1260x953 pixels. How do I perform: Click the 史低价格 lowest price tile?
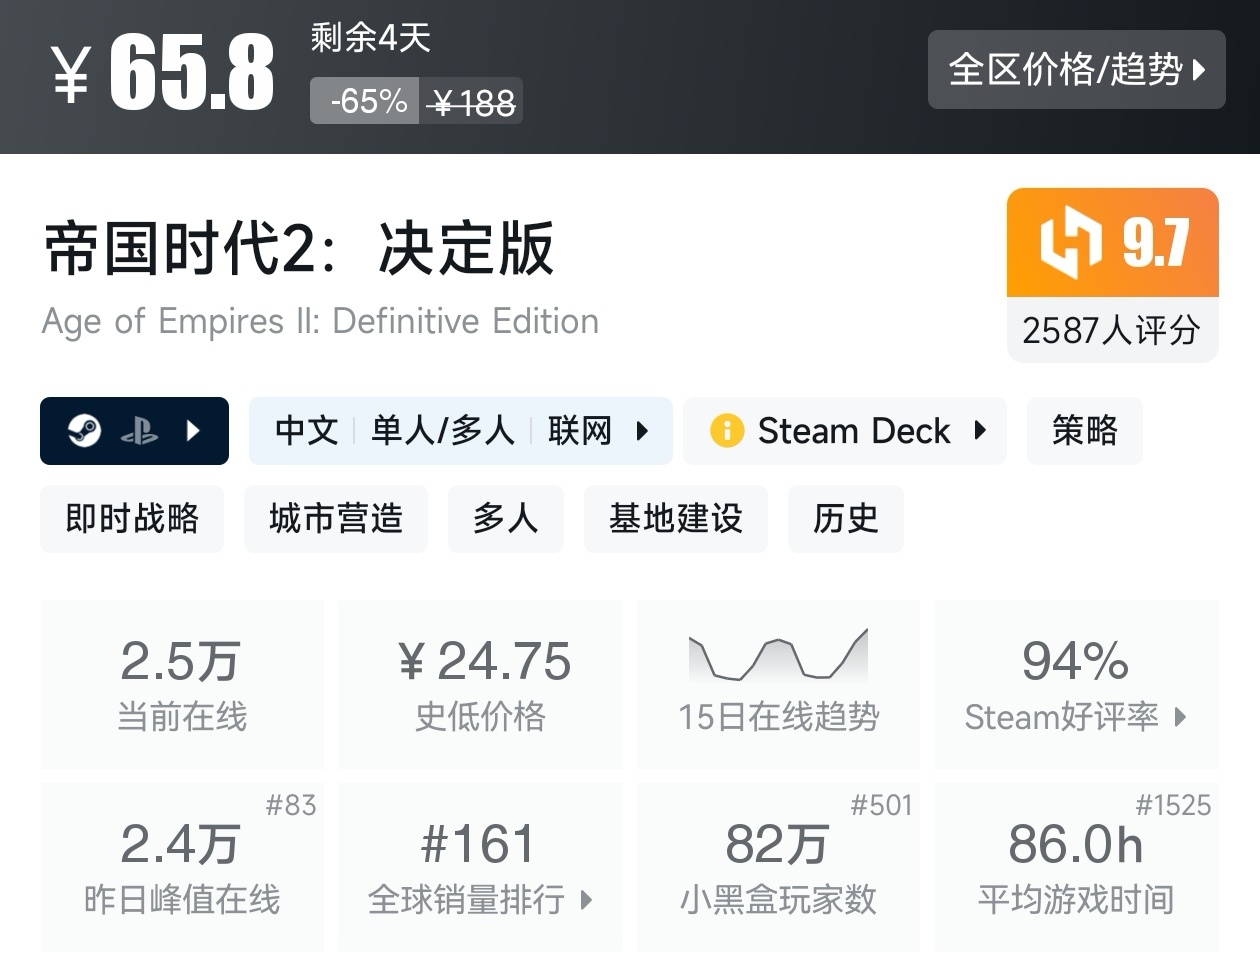click(480, 685)
